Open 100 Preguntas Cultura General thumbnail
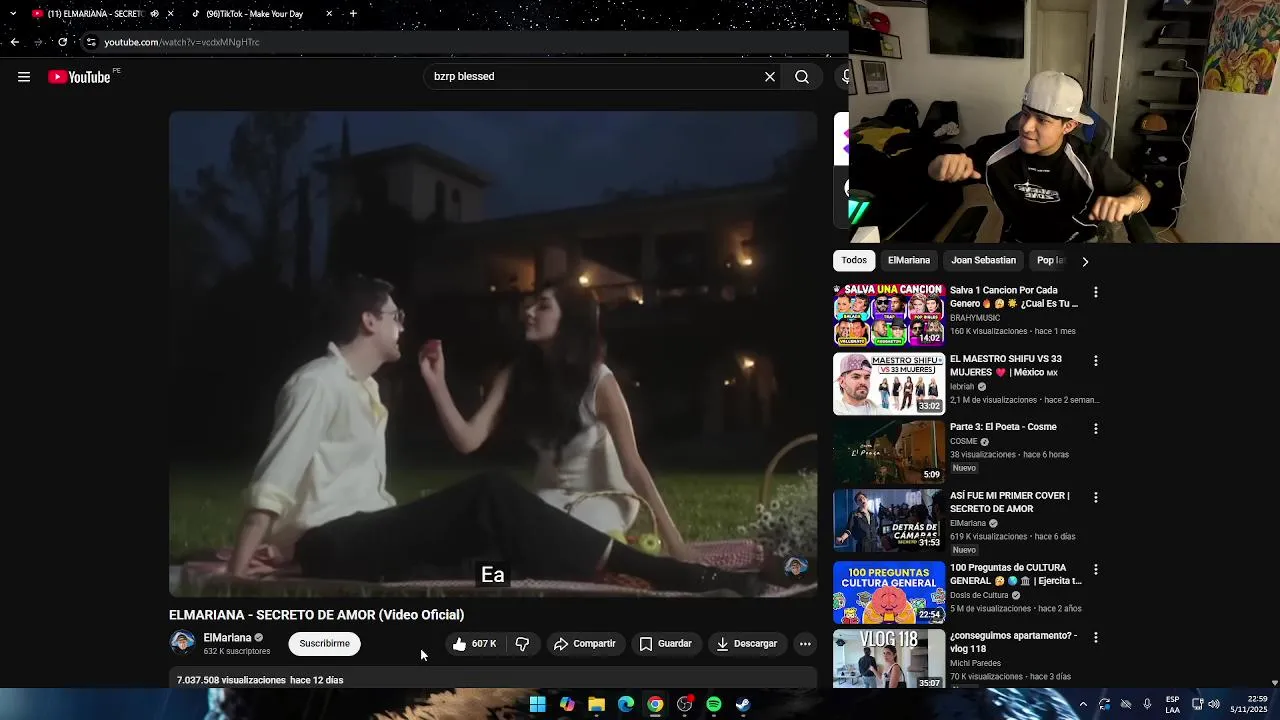 coord(889,592)
